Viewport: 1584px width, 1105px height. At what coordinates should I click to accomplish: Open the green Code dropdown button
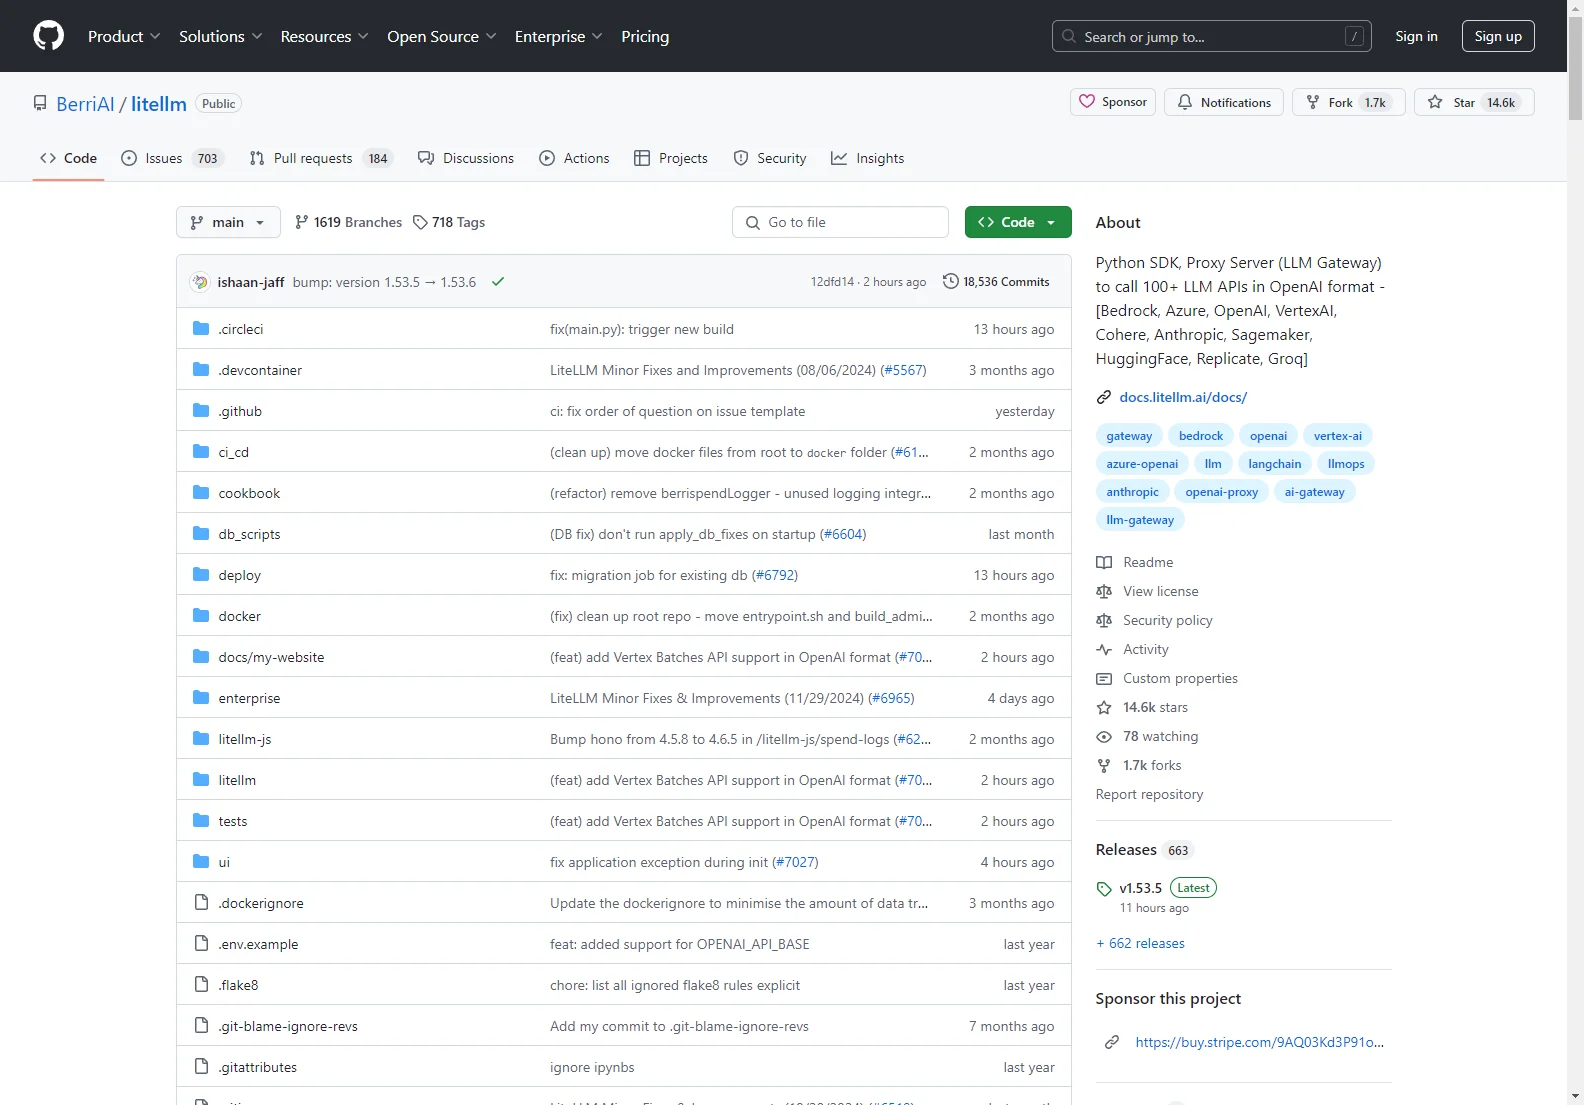[x=1018, y=222]
